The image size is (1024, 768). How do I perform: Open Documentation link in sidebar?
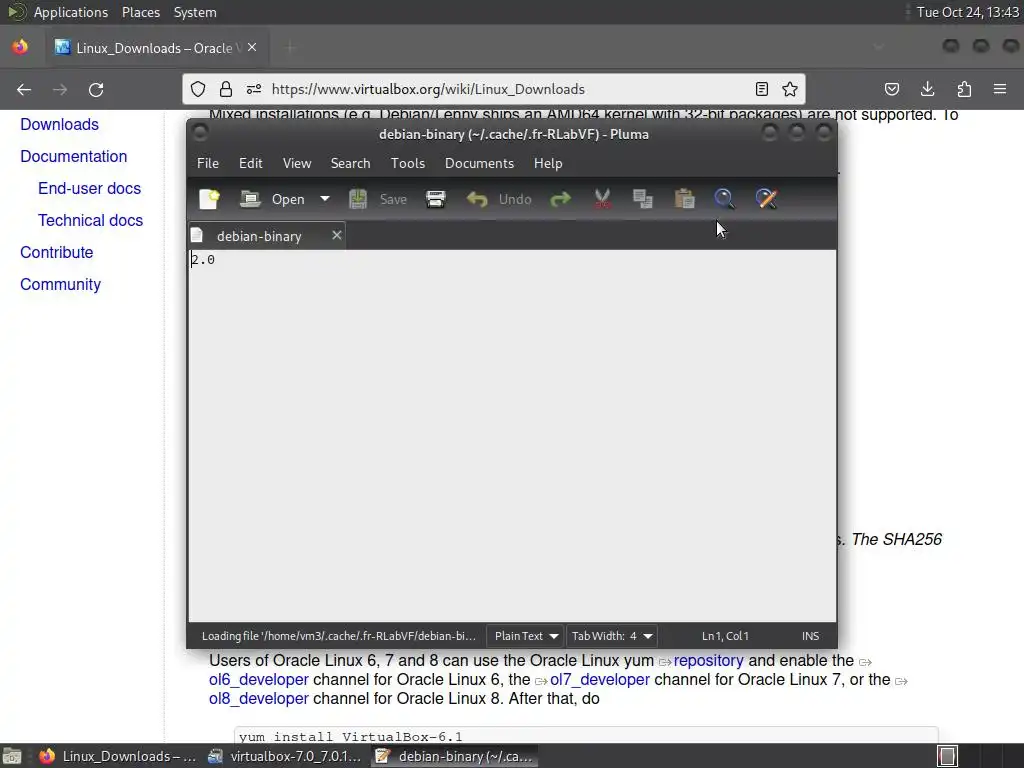click(74, 156)
